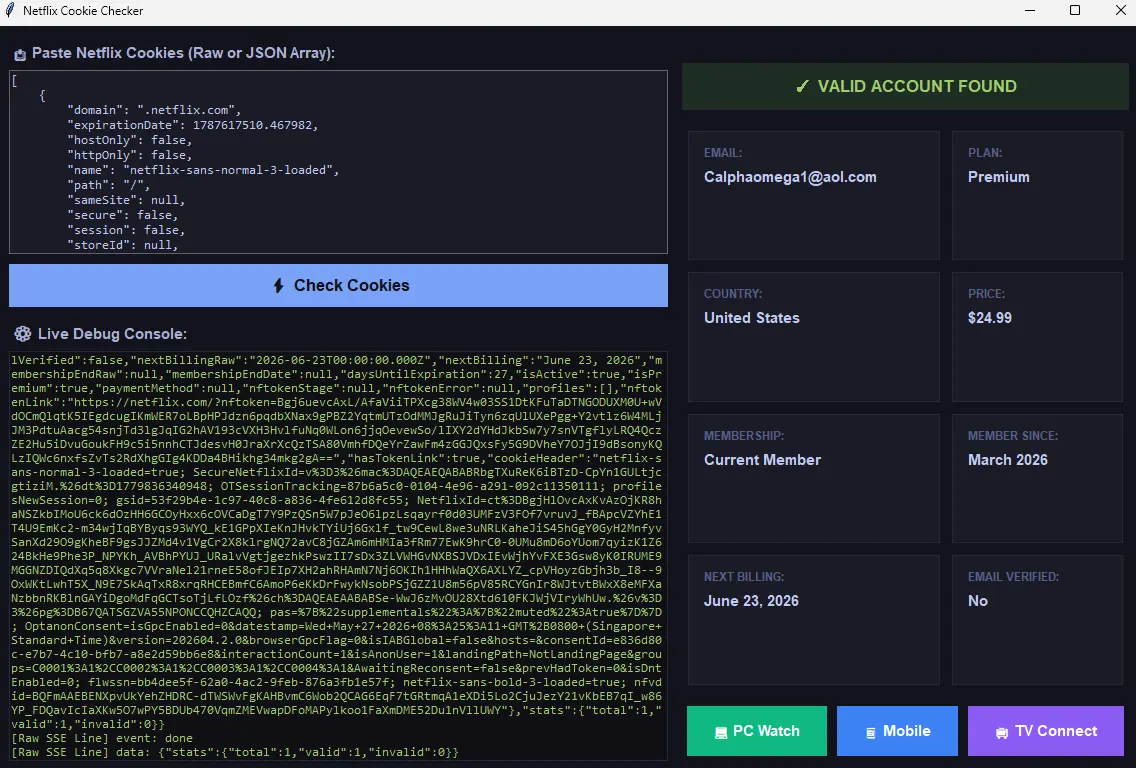Select the PLAN card showing Premium
This screenshot has height=768, width=1136.
tap(1037, 196)
